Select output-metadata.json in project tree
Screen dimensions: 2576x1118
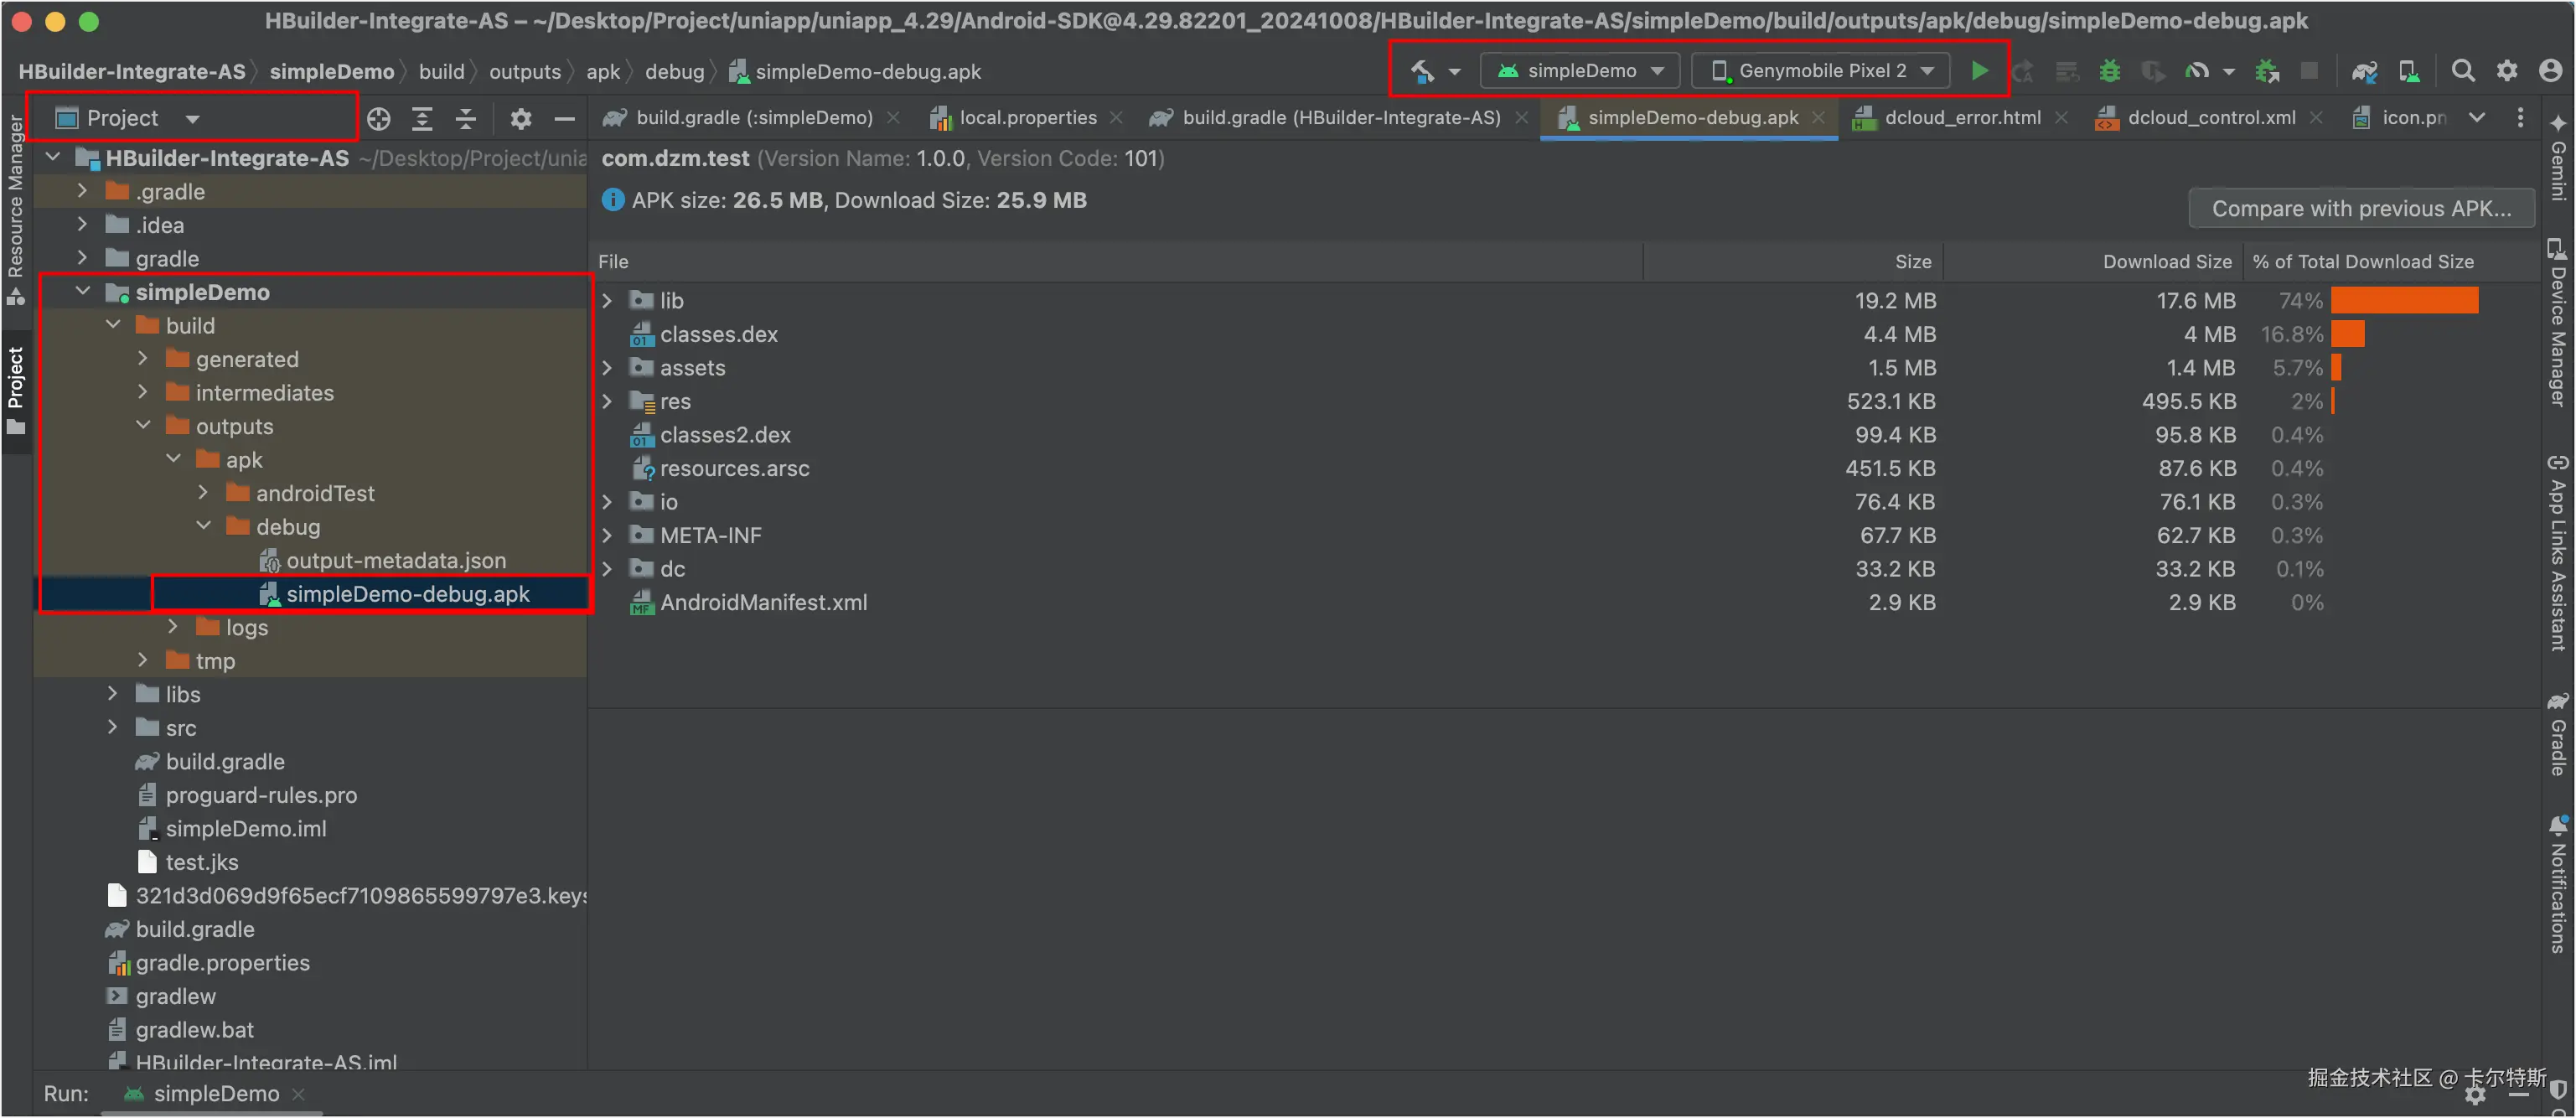pyautogui.click(x=395, y=561)
